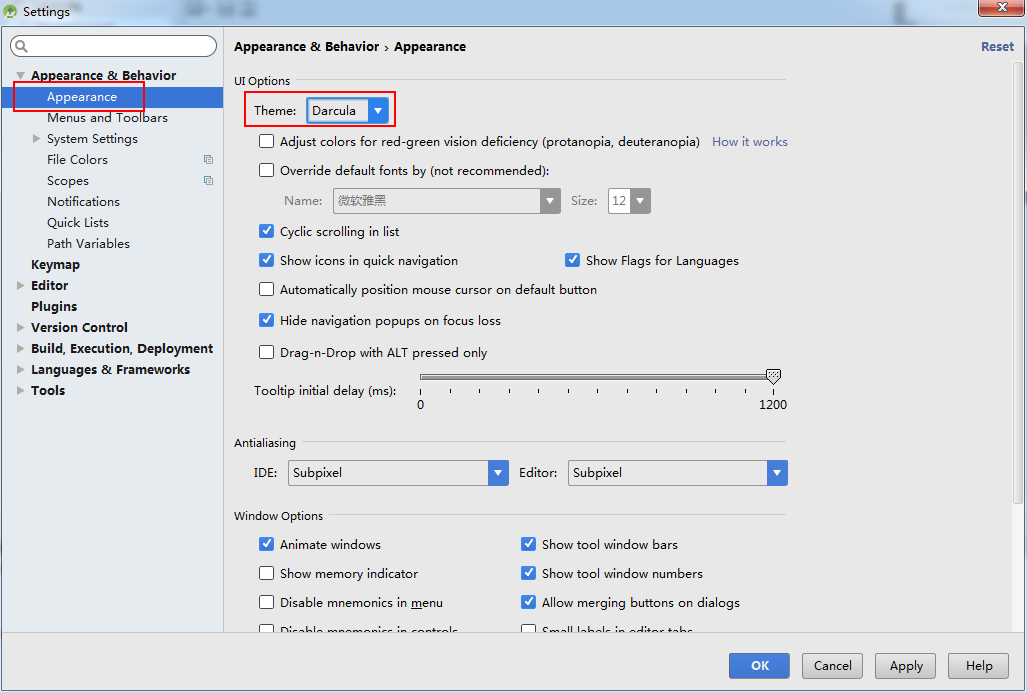The image size is (1027, 693).
Task: Click the vertical scrollbar of settings panel
Action: (1018, 283)
